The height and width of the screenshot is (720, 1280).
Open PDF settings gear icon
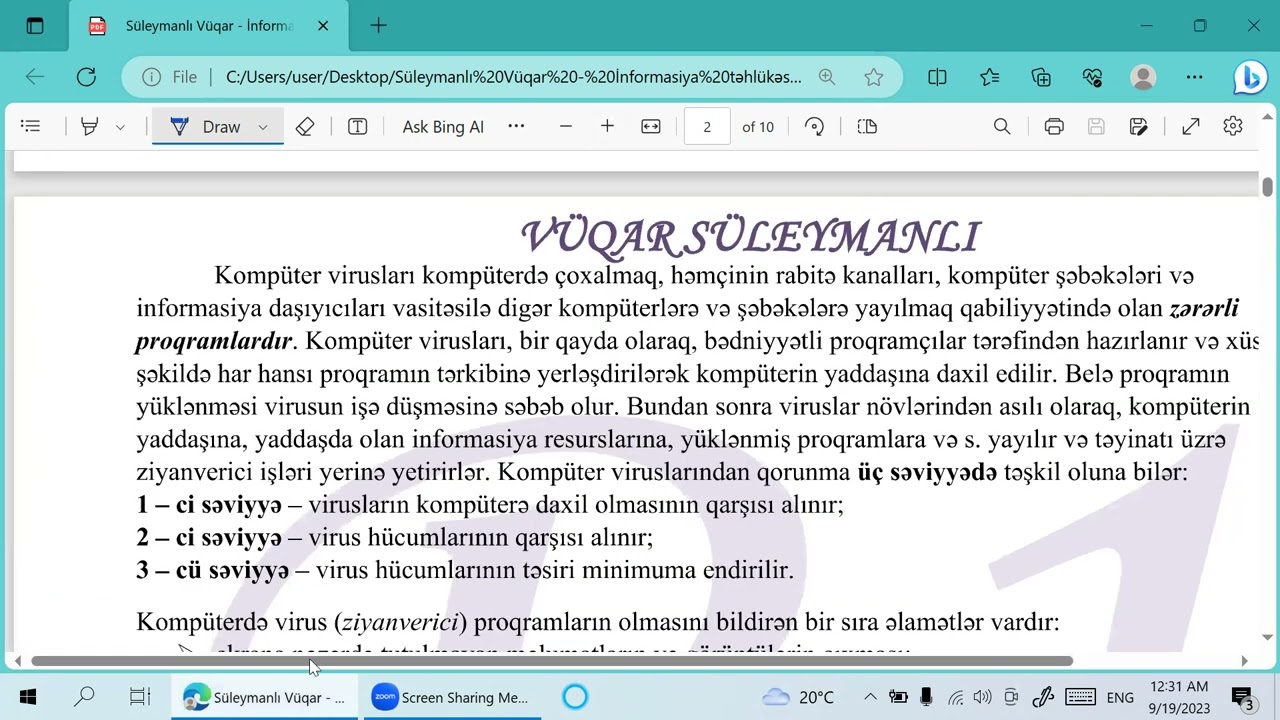[x=1232, y=126]
